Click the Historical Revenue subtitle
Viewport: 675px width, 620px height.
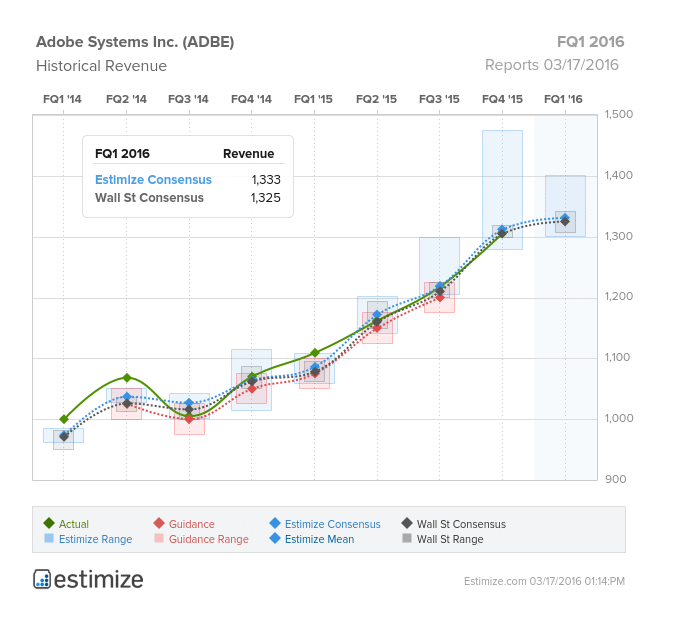coord(101,66)
